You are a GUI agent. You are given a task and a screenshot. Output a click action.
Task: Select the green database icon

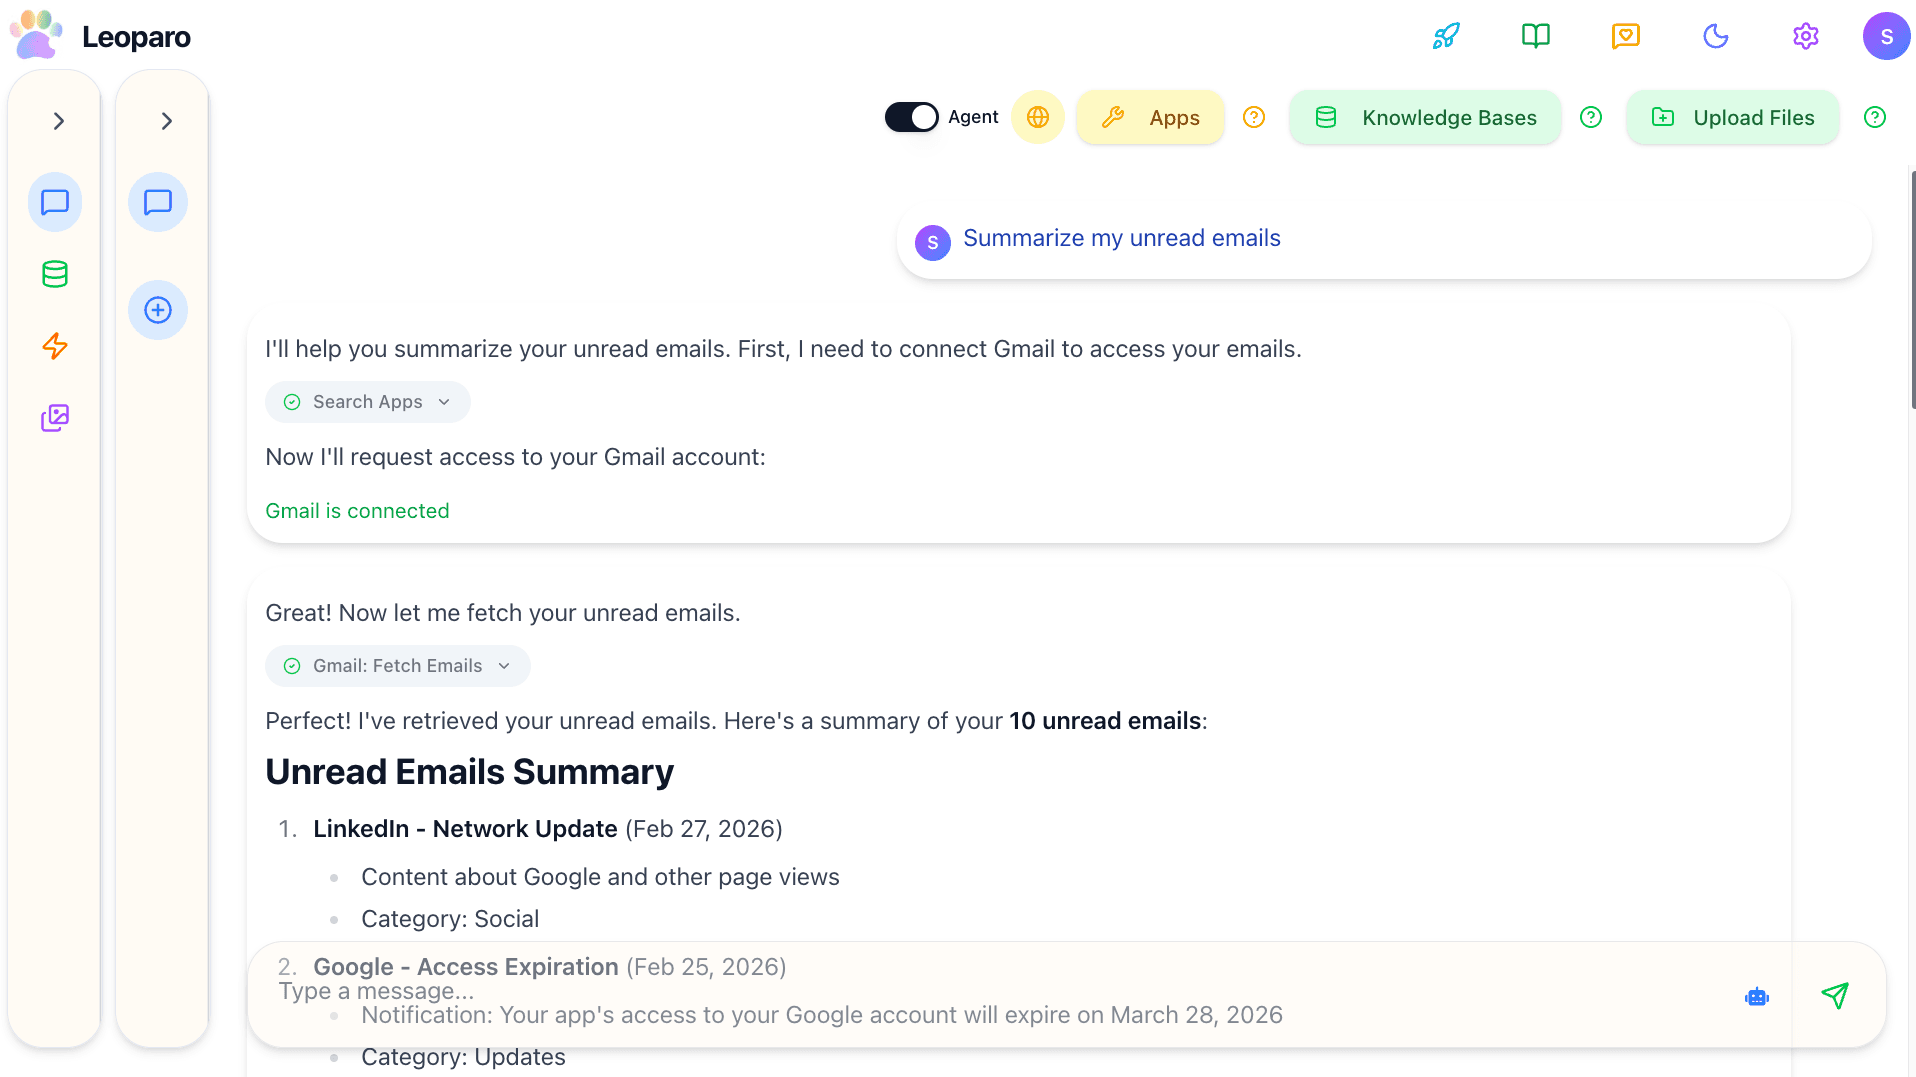(x=55, y=274)
